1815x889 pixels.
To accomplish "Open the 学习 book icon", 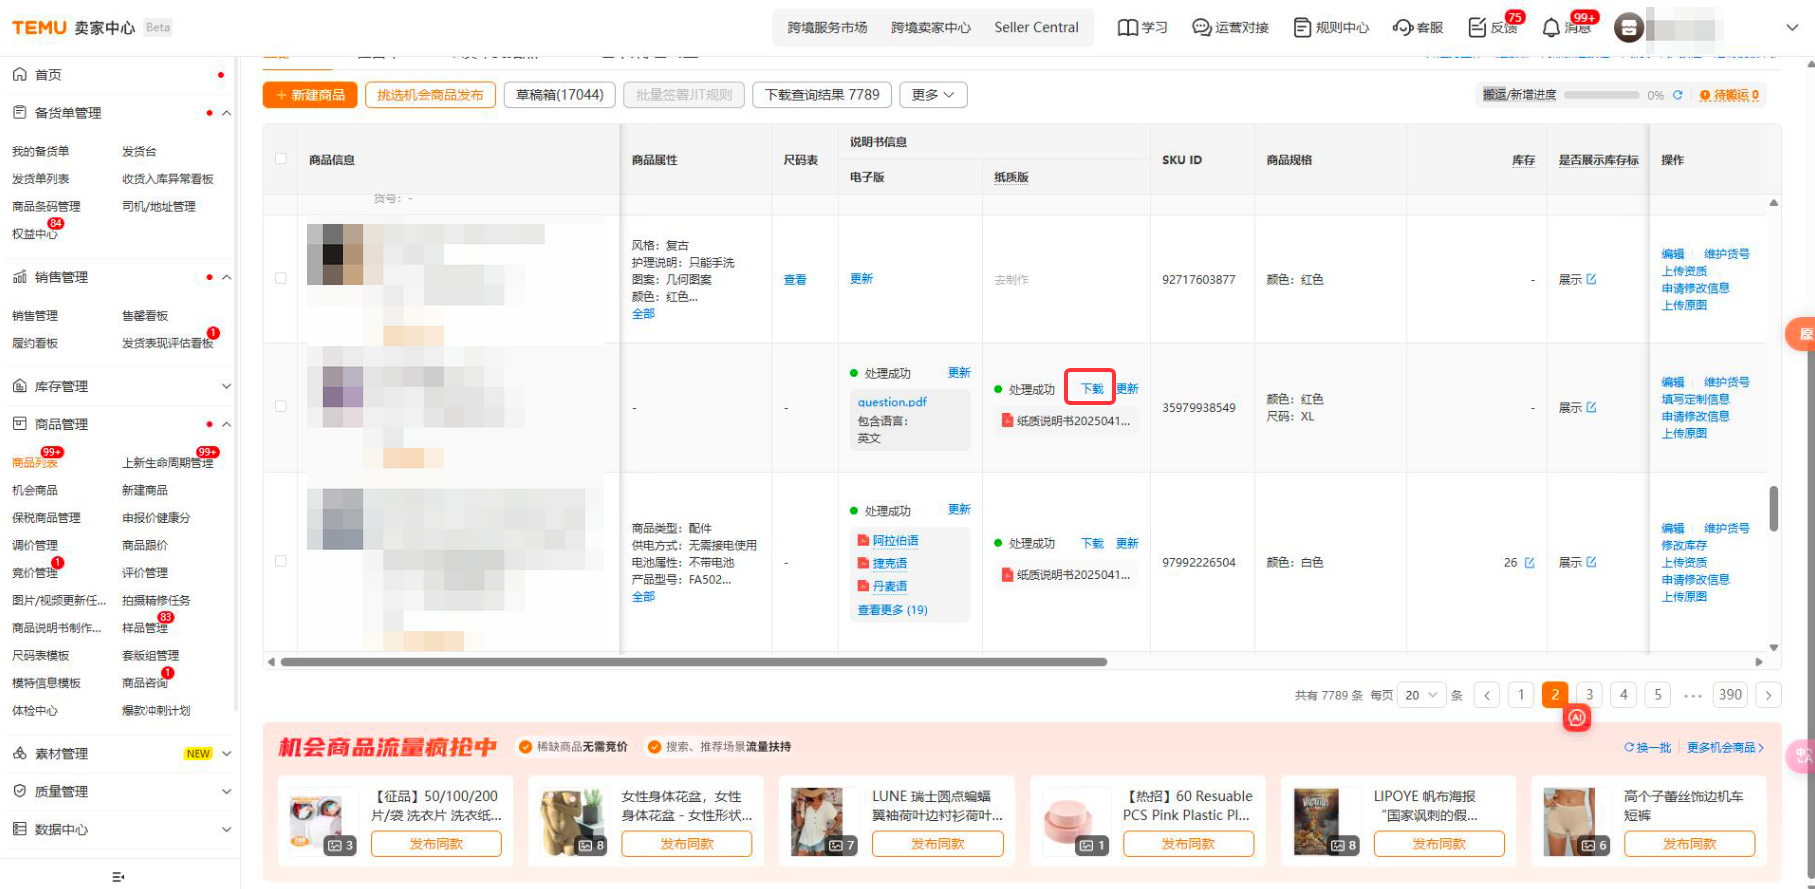I will [x=1127, y=28].
